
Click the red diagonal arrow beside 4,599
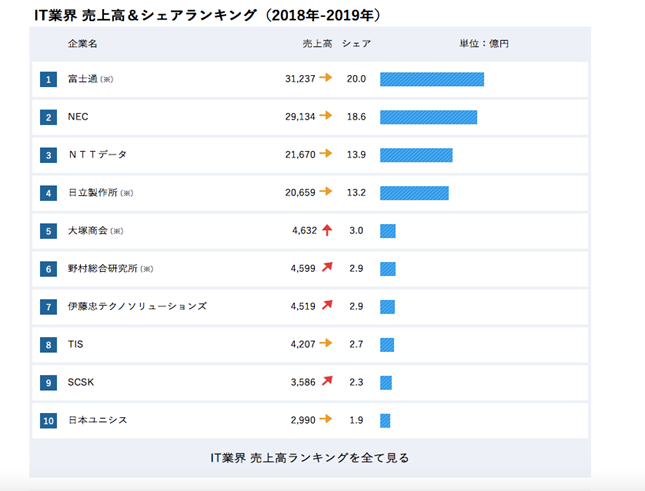click(325, 268)
